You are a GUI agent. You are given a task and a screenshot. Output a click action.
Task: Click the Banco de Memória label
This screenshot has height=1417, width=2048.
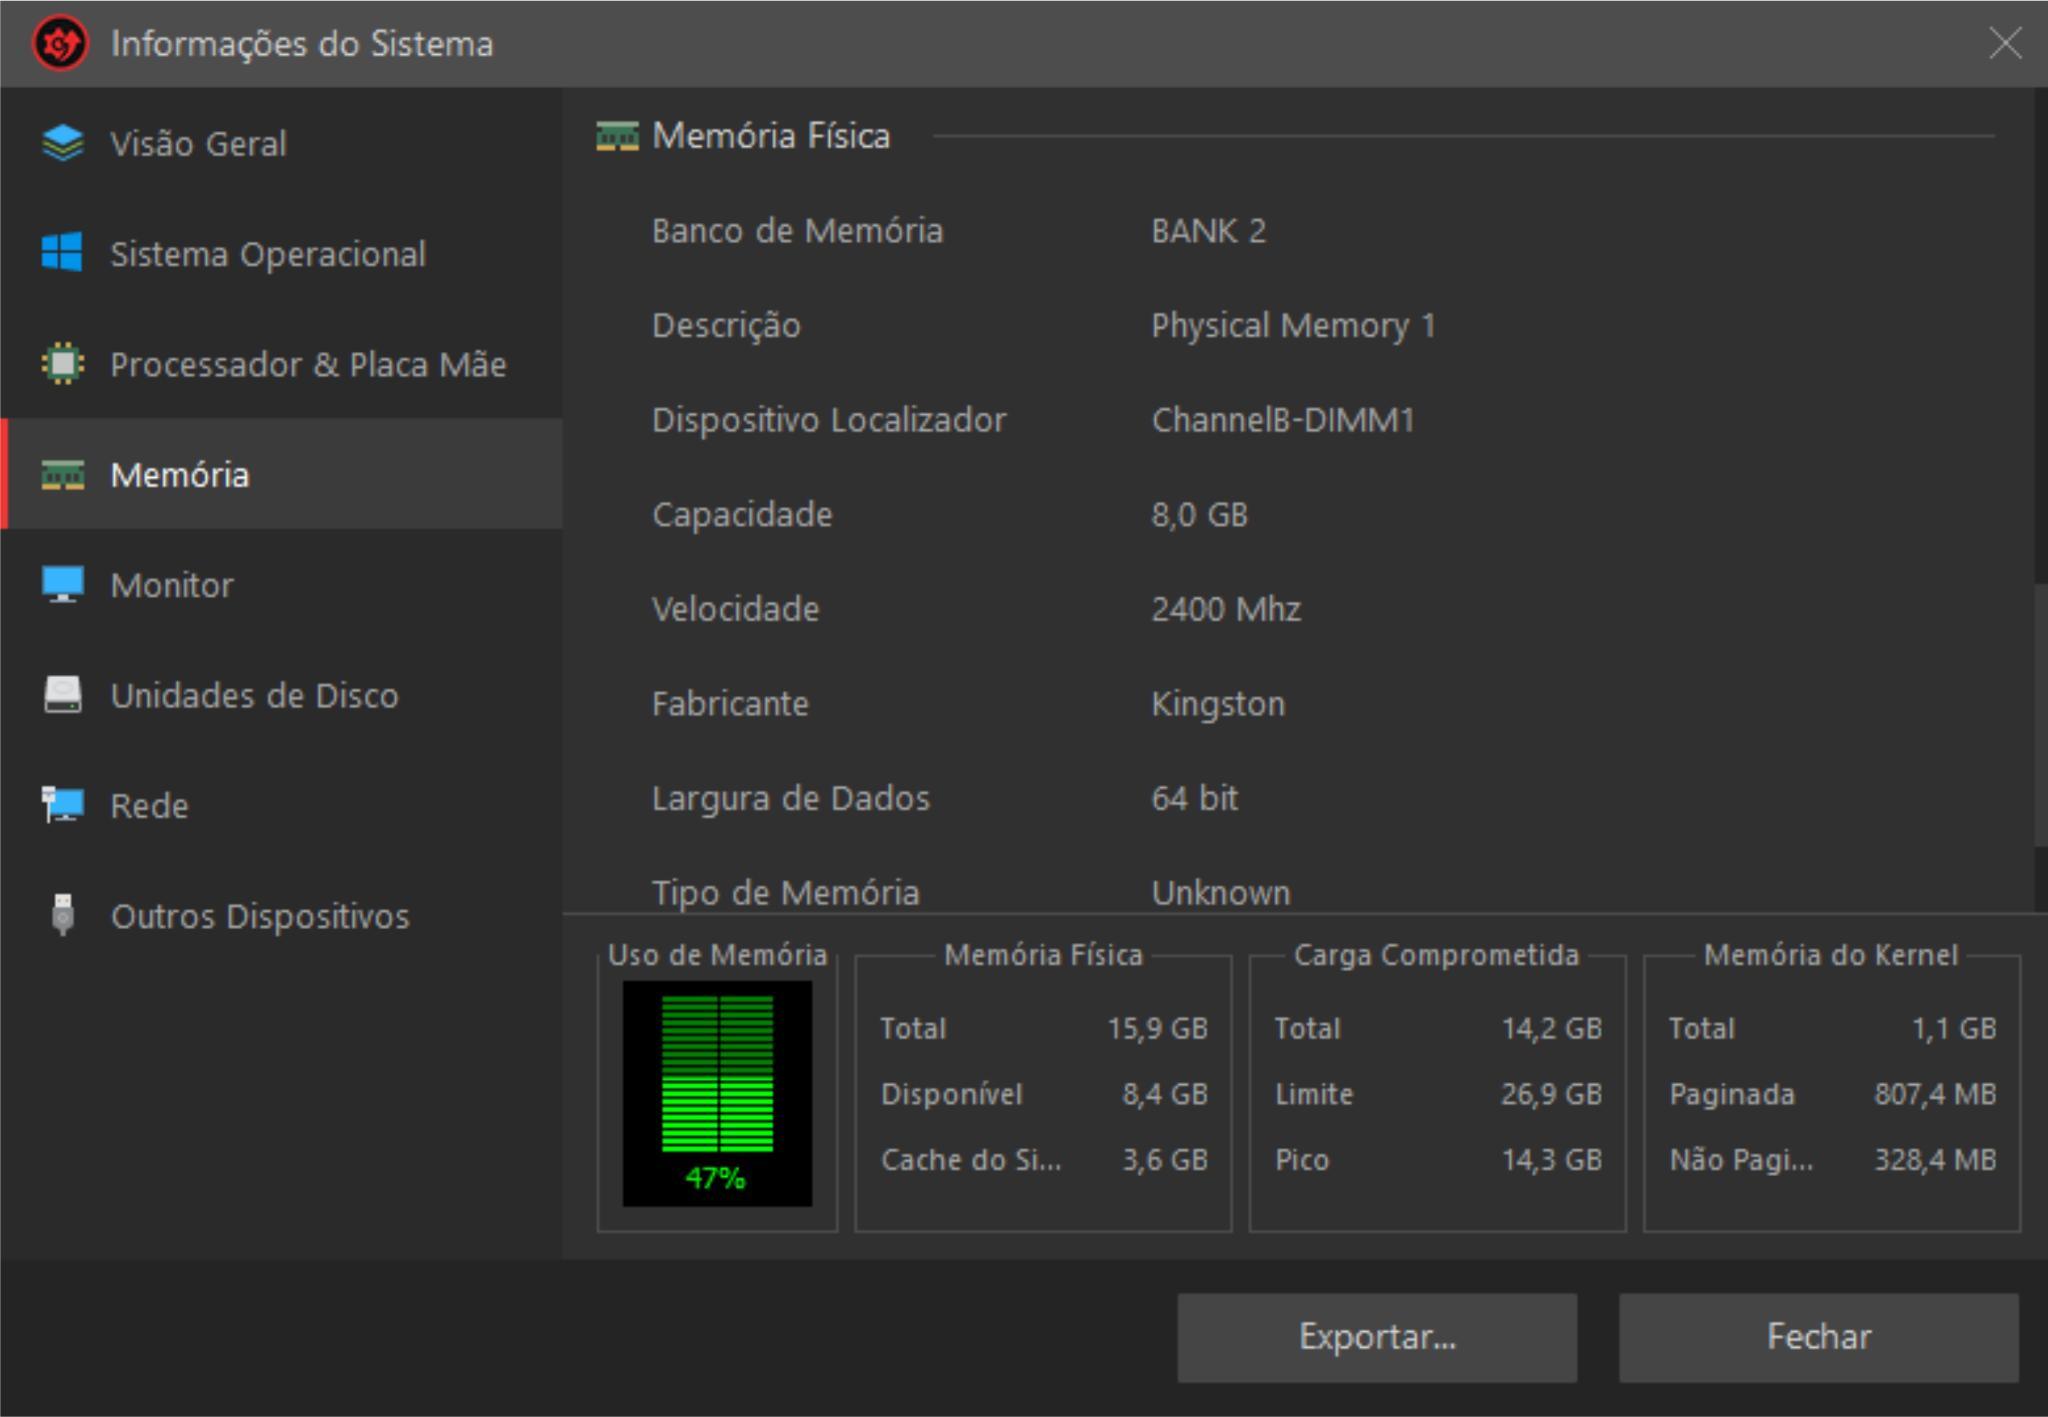coord(798,231)
